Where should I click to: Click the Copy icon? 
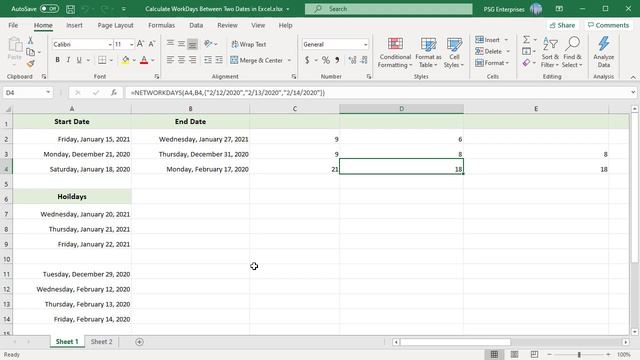click(30, 52)
